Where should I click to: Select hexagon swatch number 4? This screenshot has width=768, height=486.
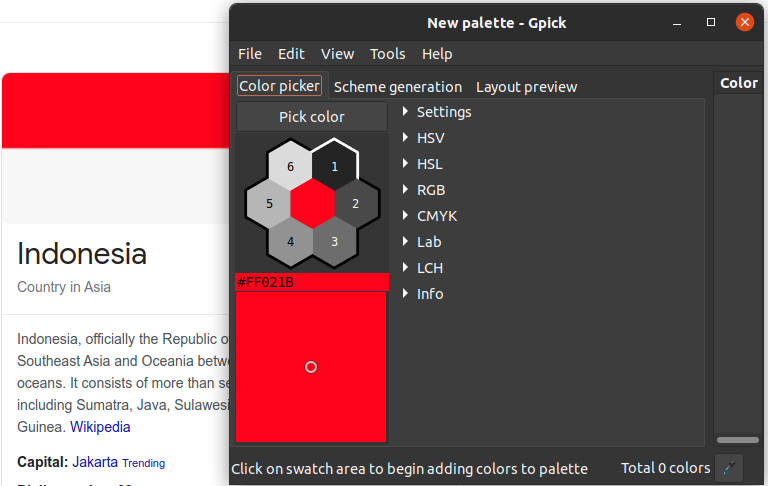(290, 241)
